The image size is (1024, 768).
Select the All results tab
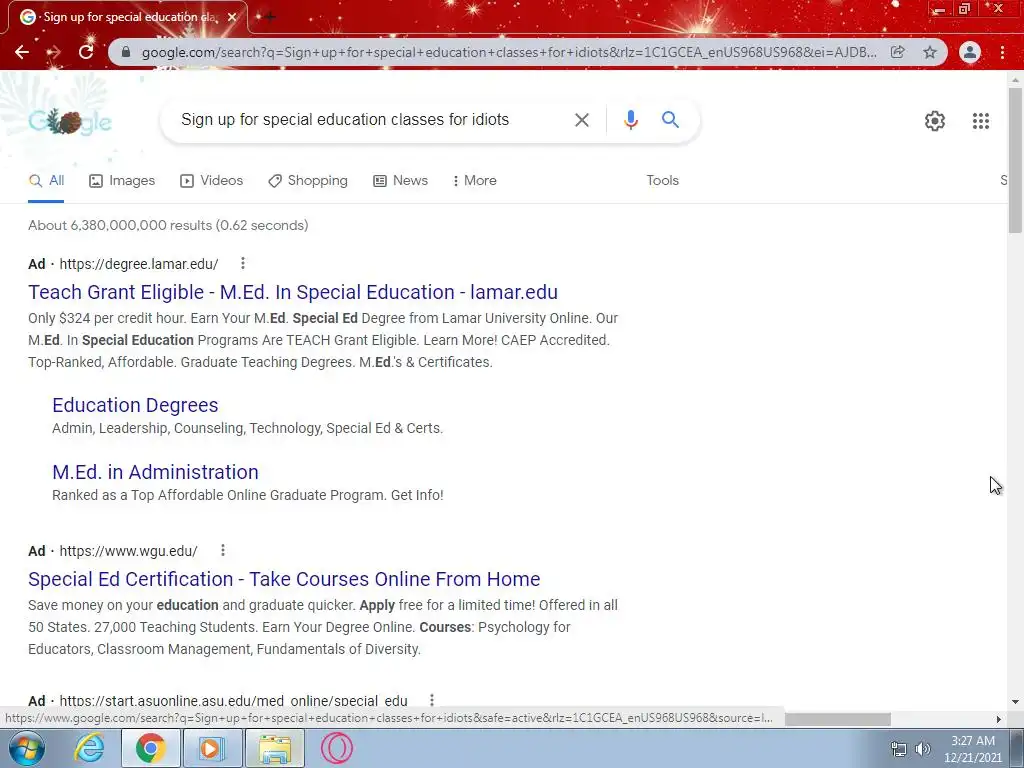click(x=46, y=181)
